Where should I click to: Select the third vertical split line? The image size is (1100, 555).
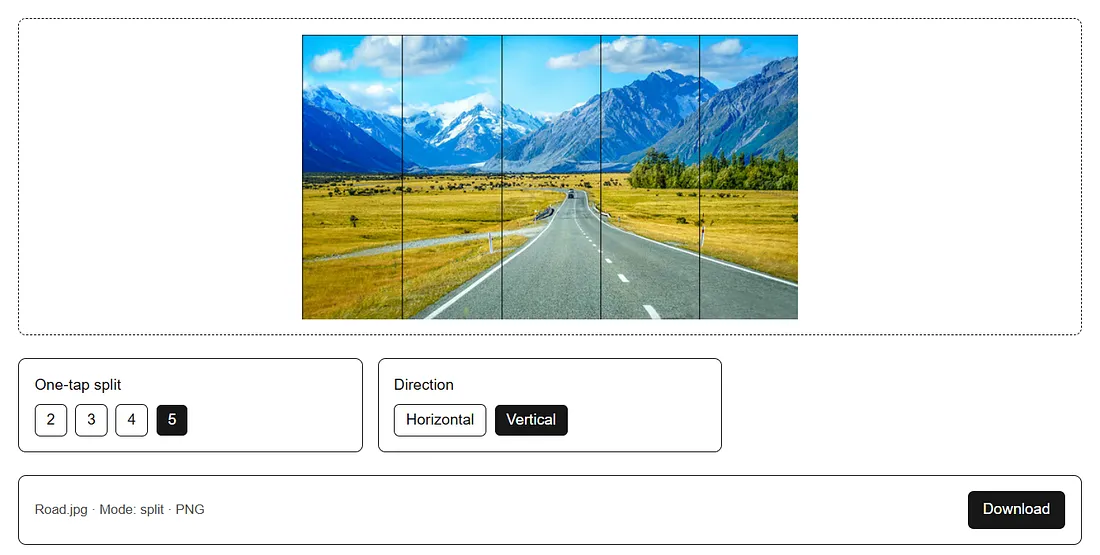coord(601,177)
